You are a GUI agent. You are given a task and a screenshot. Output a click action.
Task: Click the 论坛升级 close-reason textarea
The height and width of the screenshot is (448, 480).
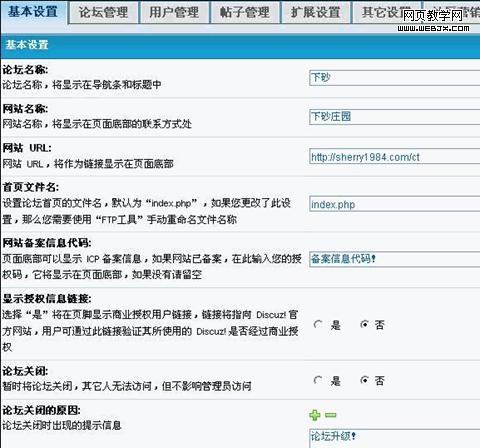point(395,438)
